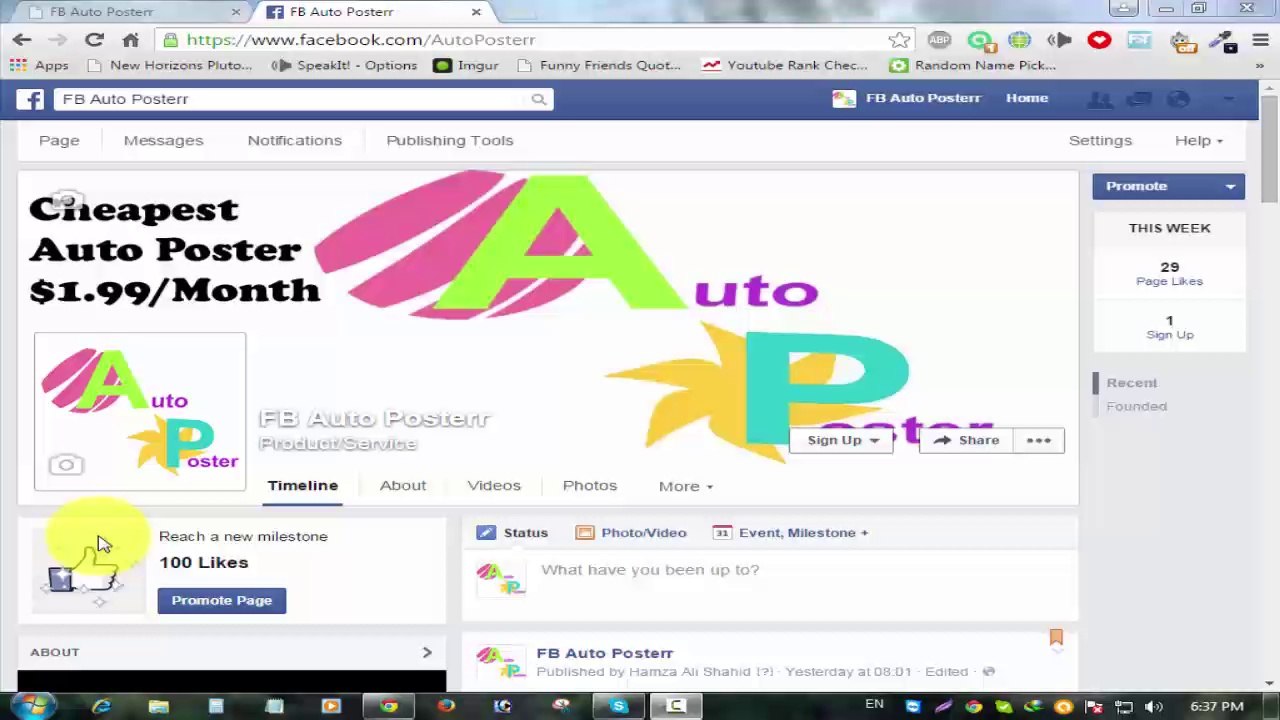Bookmark this page with the star icon
Viewport: 1280px width, 720px height.
[x=899, y=40]
